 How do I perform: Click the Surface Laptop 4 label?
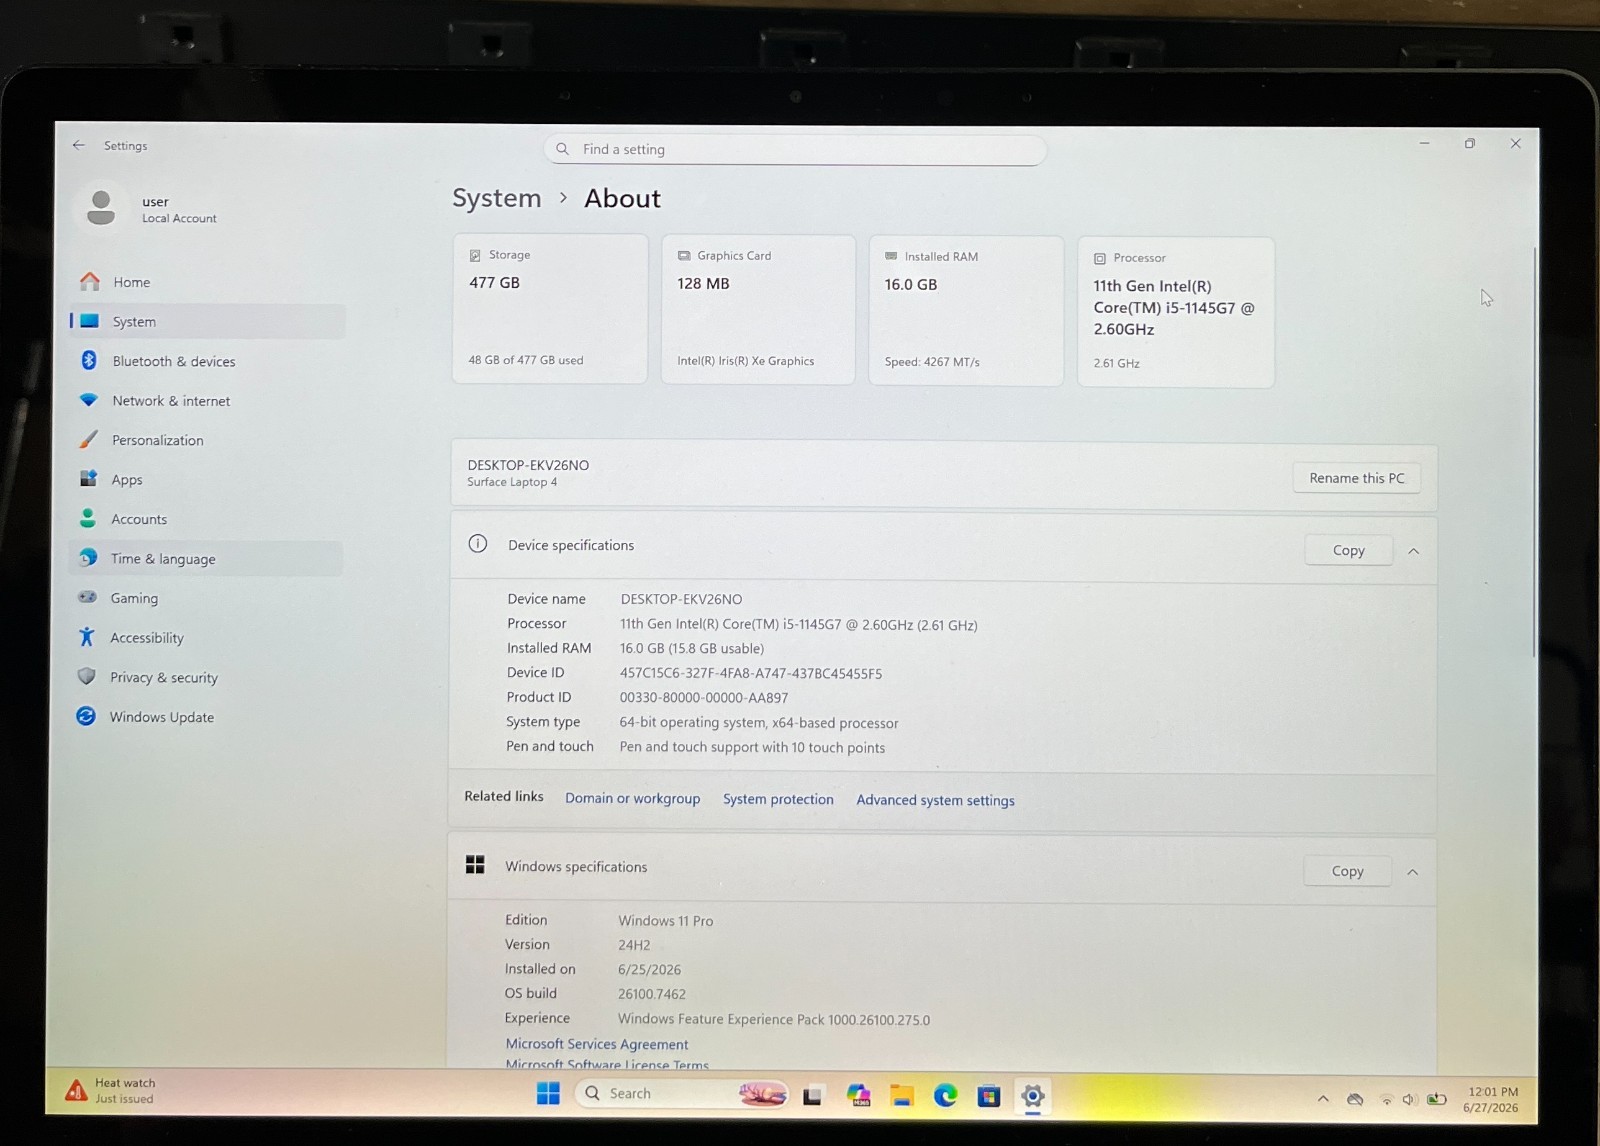point(512,482)
